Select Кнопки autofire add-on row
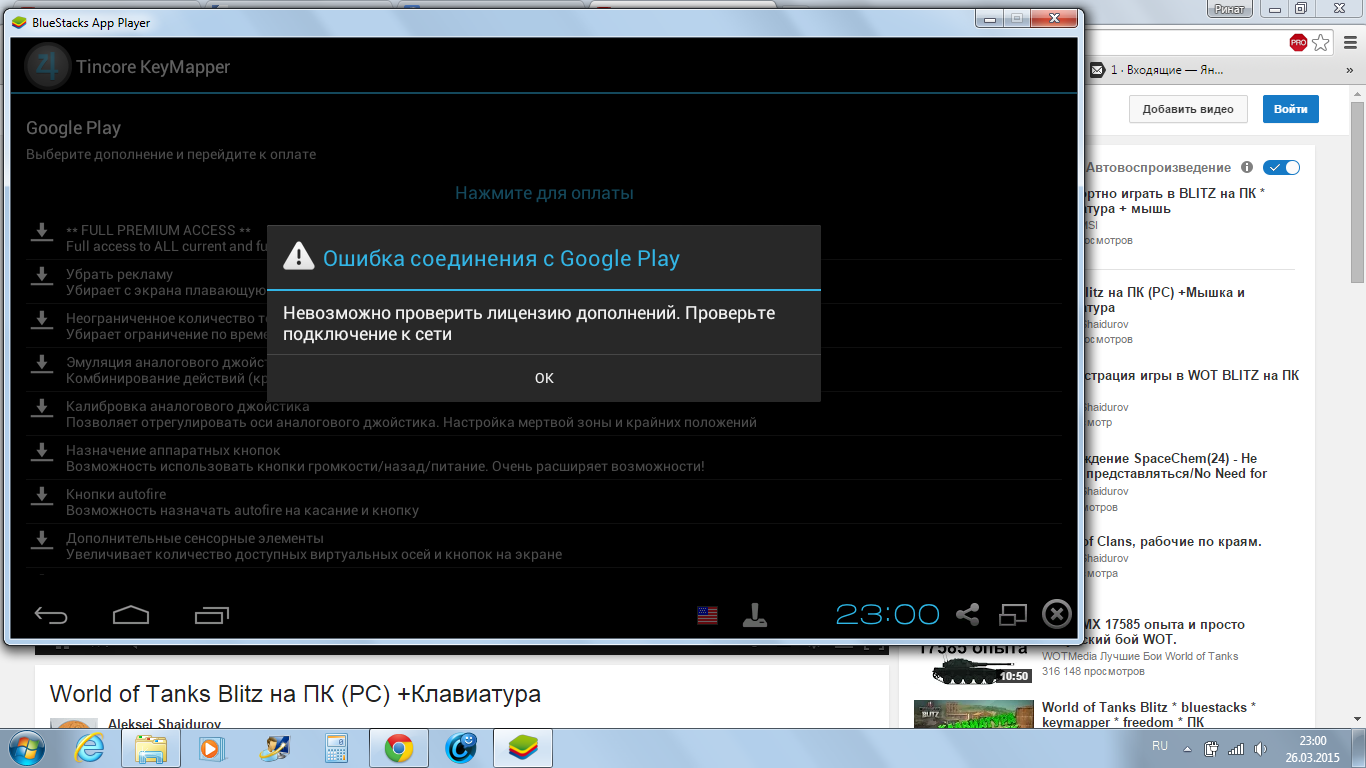This screenshot has height=768, width=1366. (x=544, y=502)
